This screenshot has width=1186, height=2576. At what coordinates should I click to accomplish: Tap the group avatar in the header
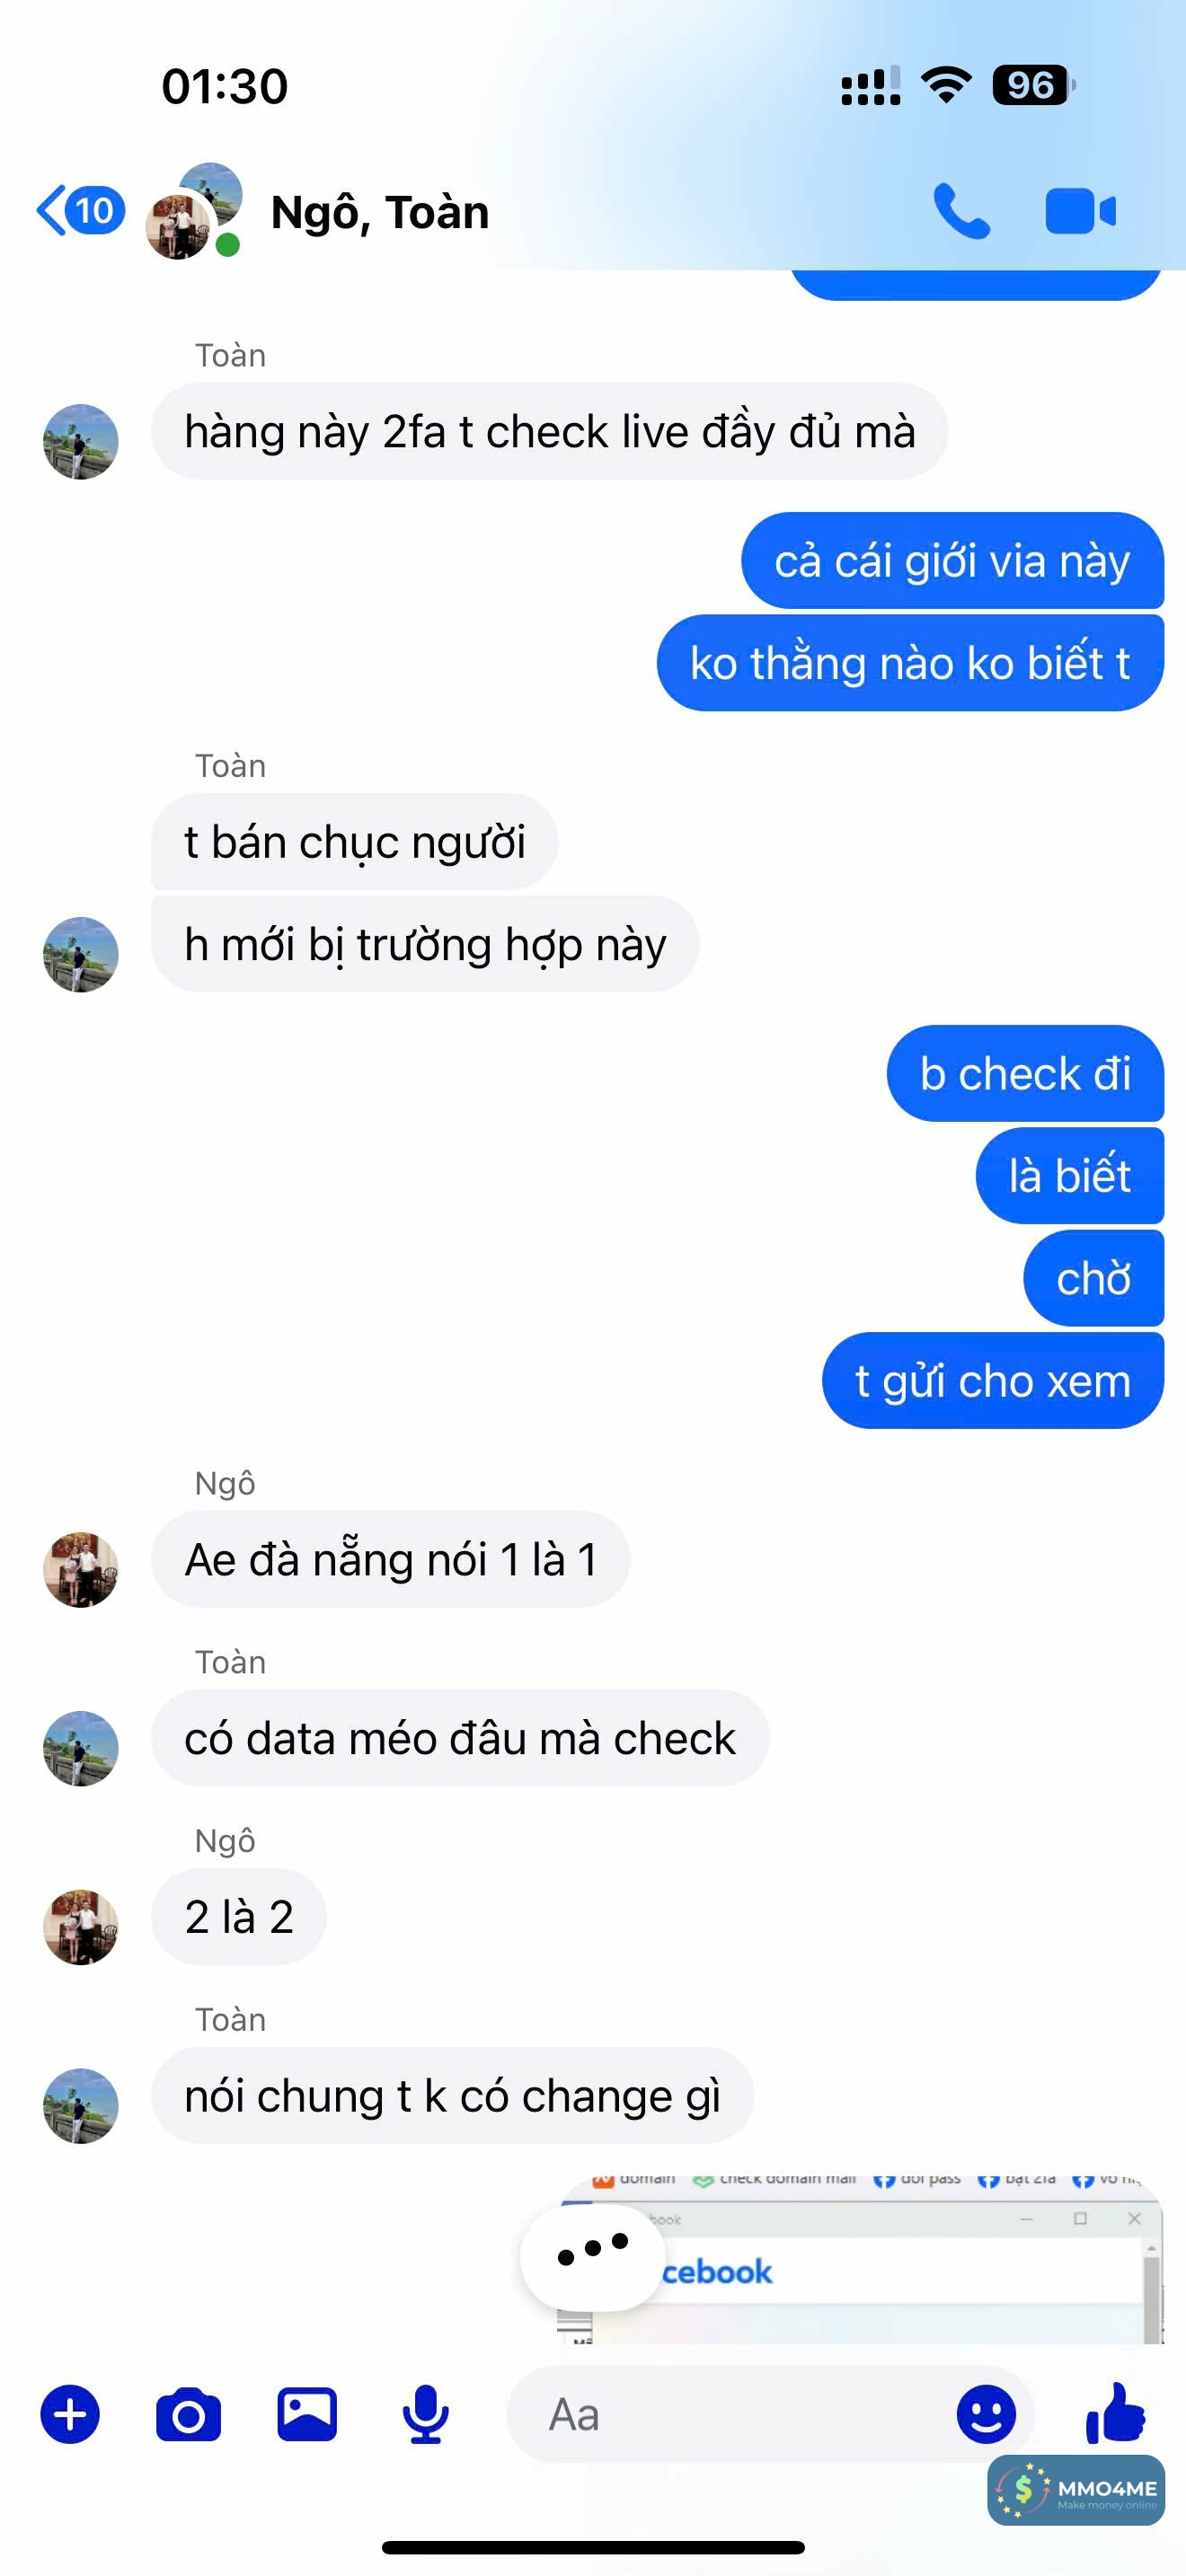pyautogui.click(x=194, y=211)
